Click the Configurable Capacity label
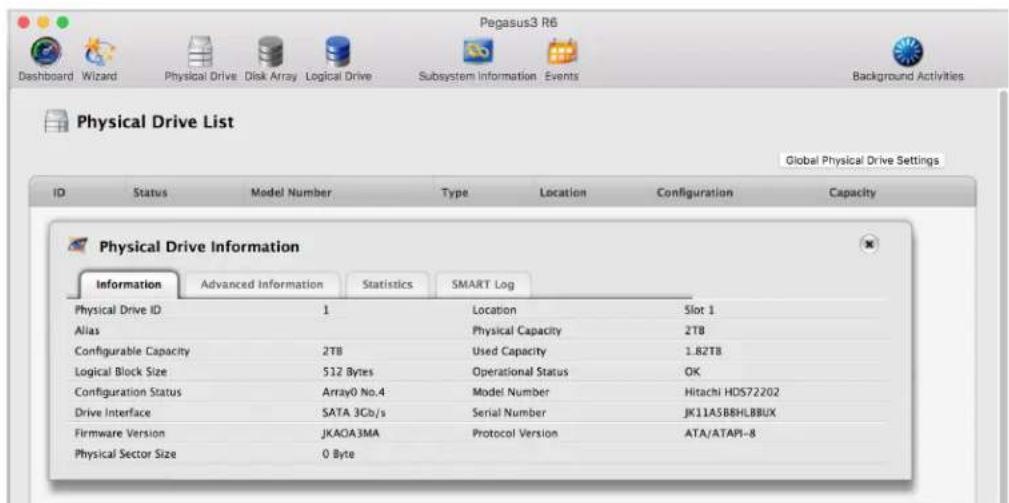 [132, 351]
